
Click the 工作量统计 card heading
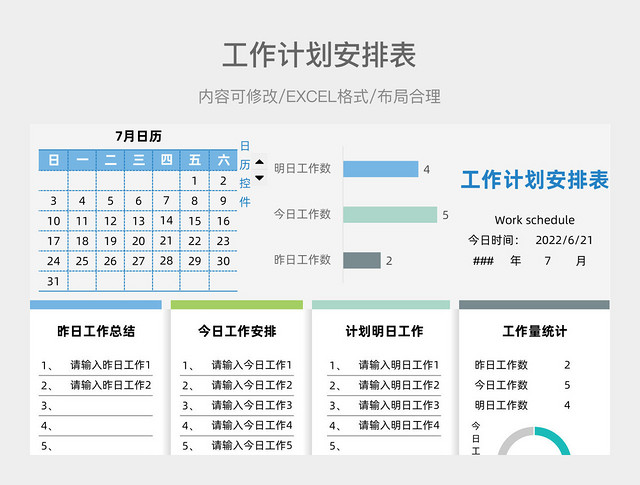click(x=535, y=331)
